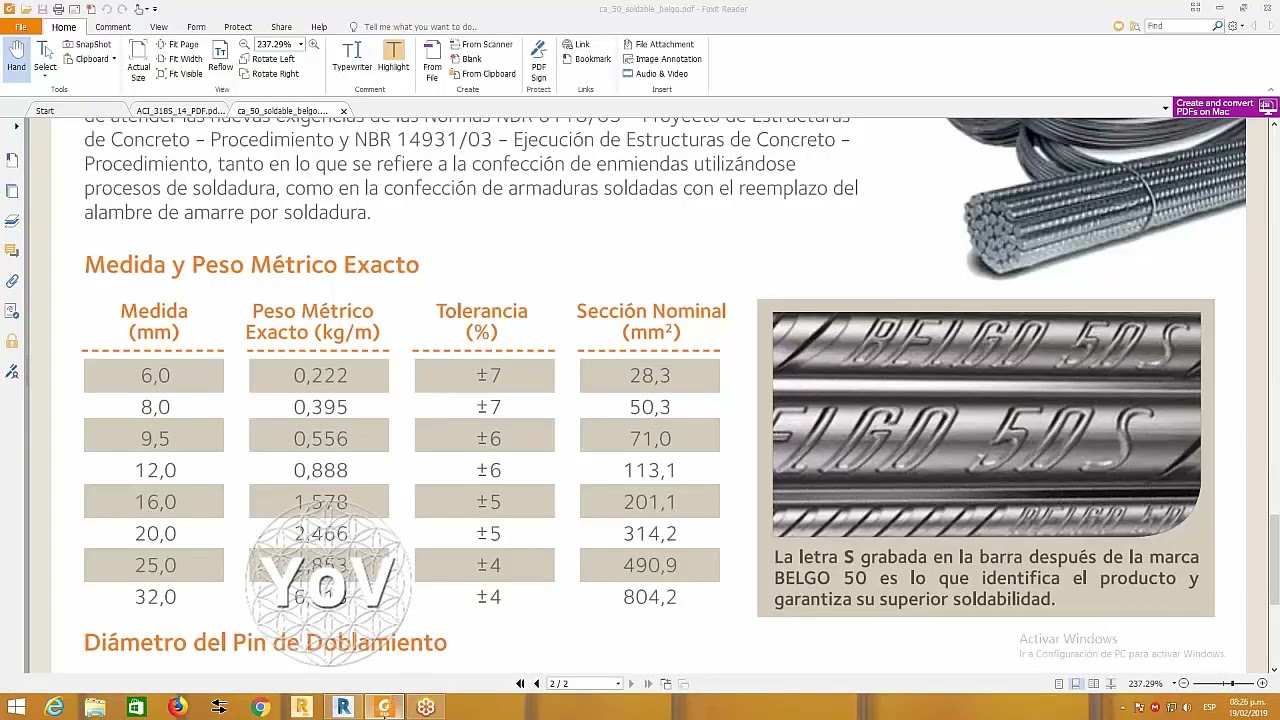Add an Image Annotation
Viewport: 1280px width, 720px height.
661,59
